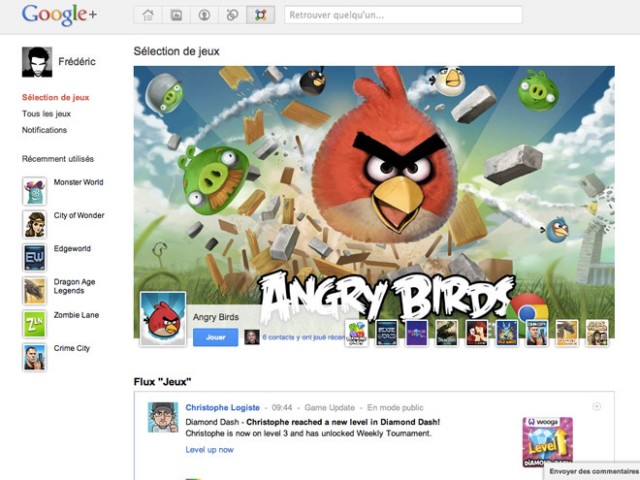640x480 pixels.
Task: Select the last carousel thumbnail with couple
Action: (597, 333)
